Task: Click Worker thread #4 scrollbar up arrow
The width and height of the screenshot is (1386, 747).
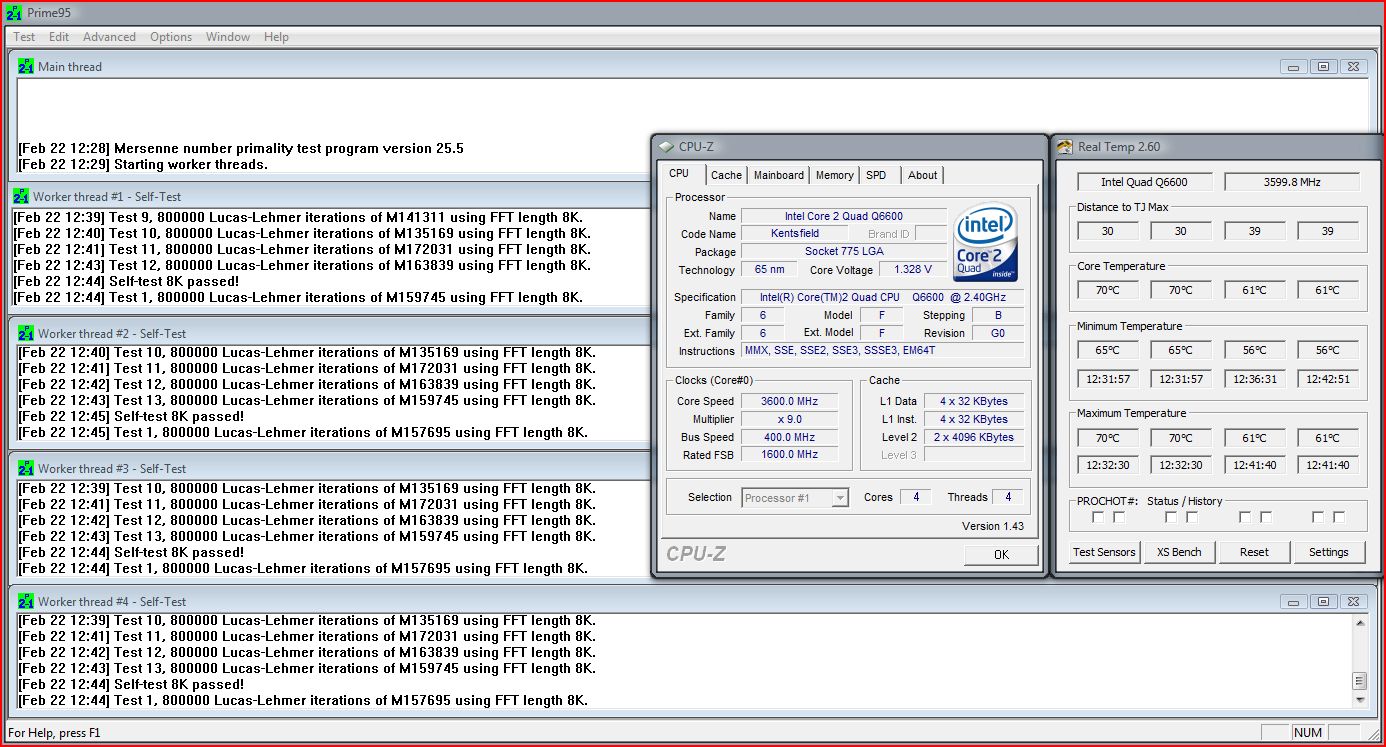Action: pos(1359,623)
